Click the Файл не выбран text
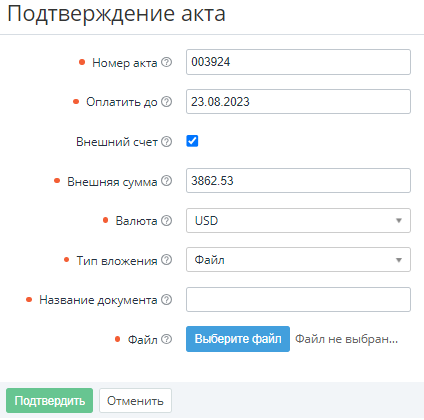This screenshot has height=420, width=424. 347,339
